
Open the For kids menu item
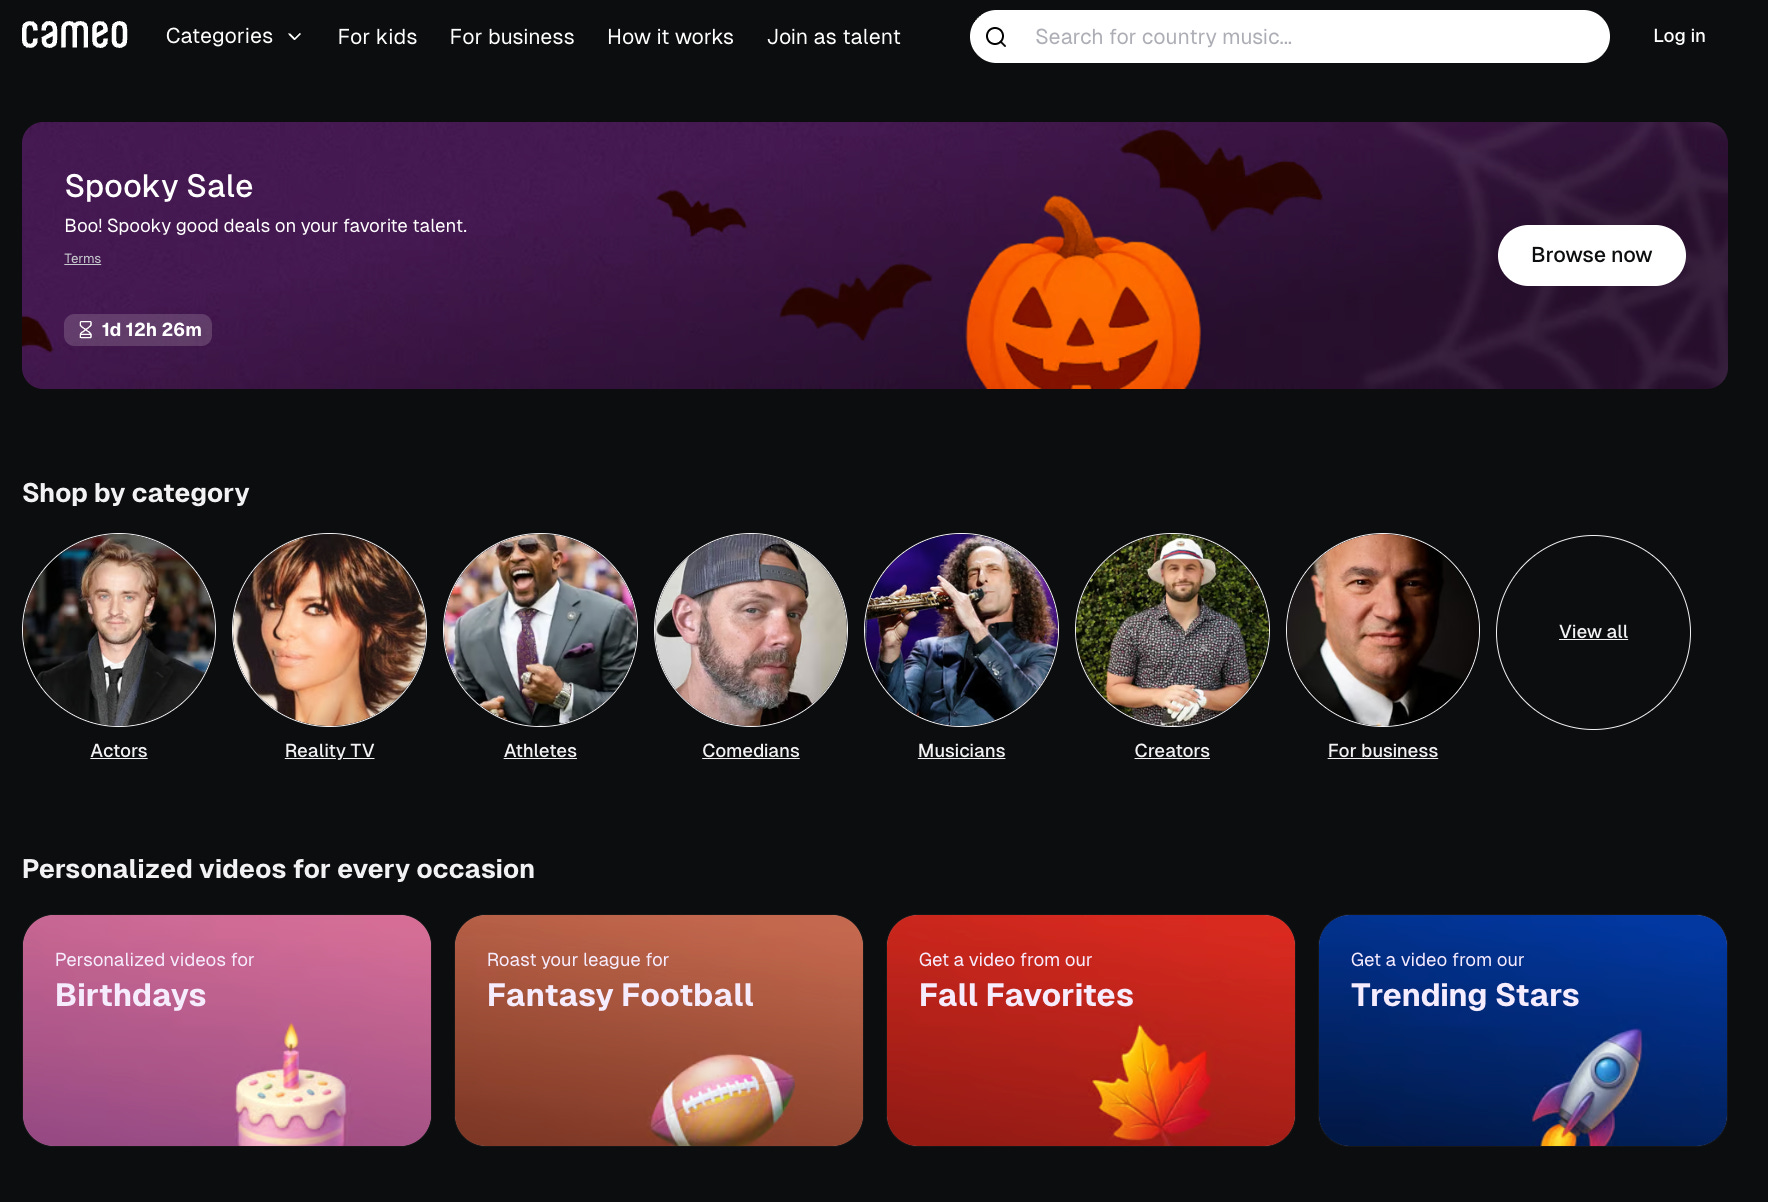point(377,37)
